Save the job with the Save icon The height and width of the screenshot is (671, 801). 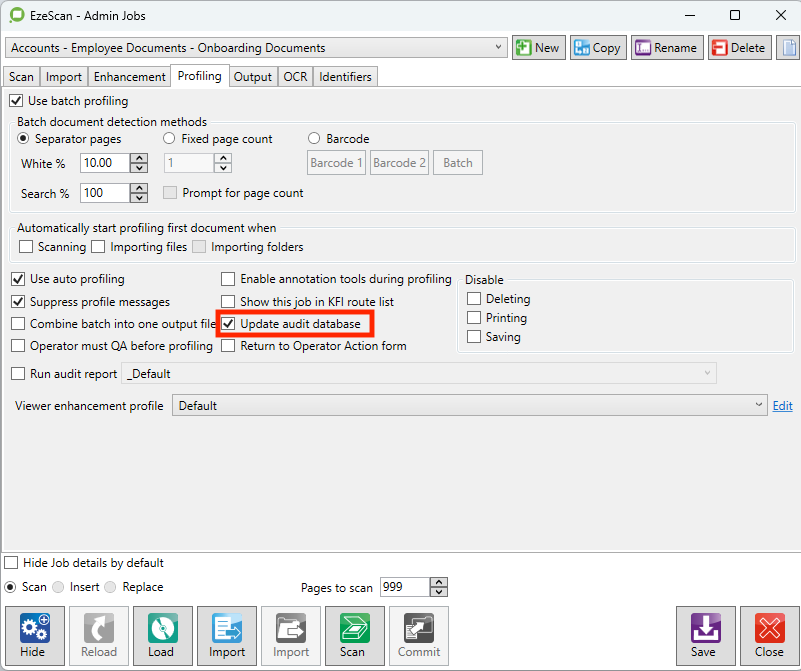[x=705, y=635]
